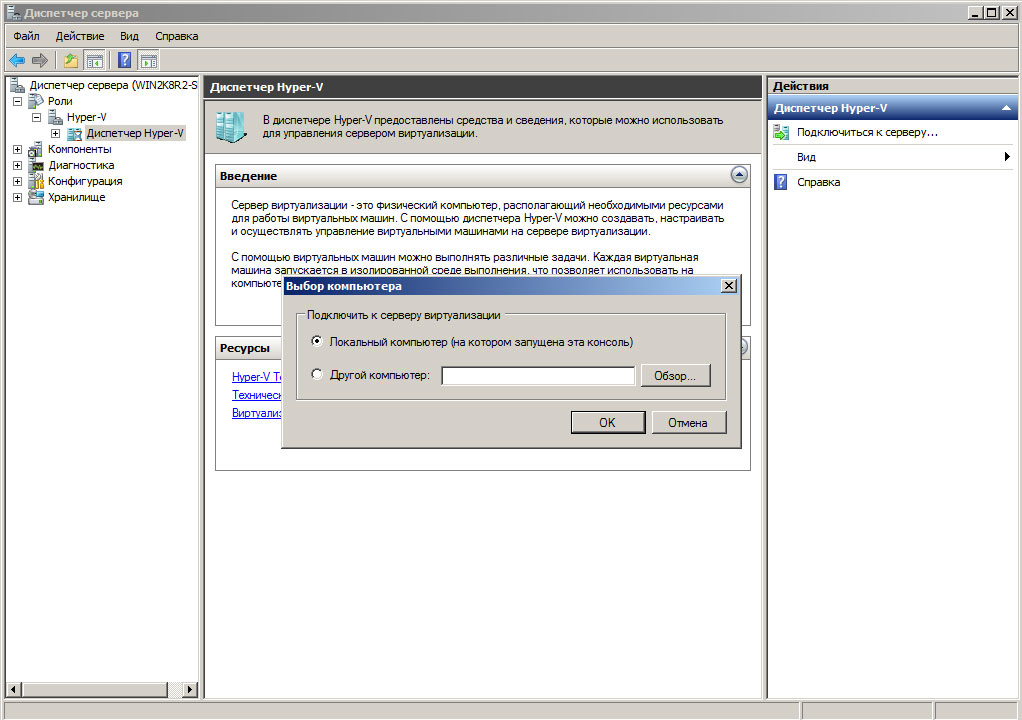Expand the Хранилище tree node
1022x720 pixels.
pos(18,197)
